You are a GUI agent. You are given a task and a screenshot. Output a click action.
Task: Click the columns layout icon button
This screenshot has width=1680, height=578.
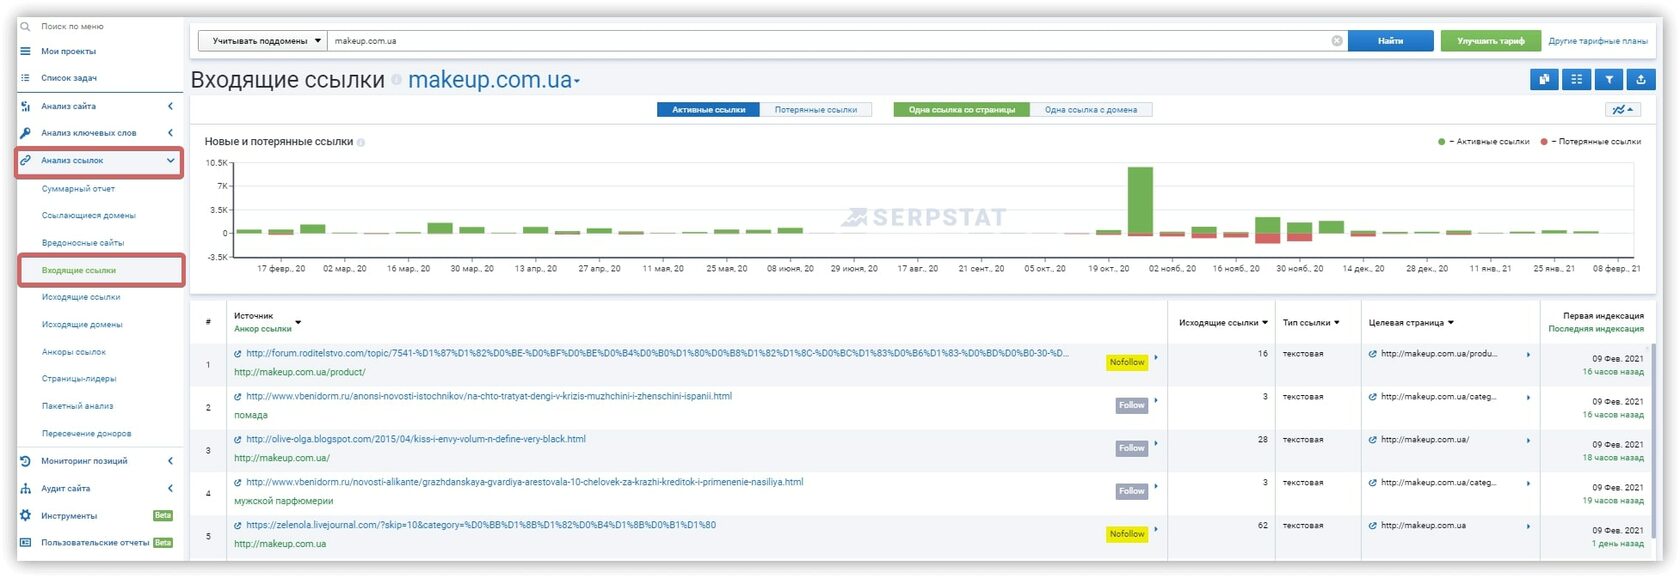coord(1576,80)
